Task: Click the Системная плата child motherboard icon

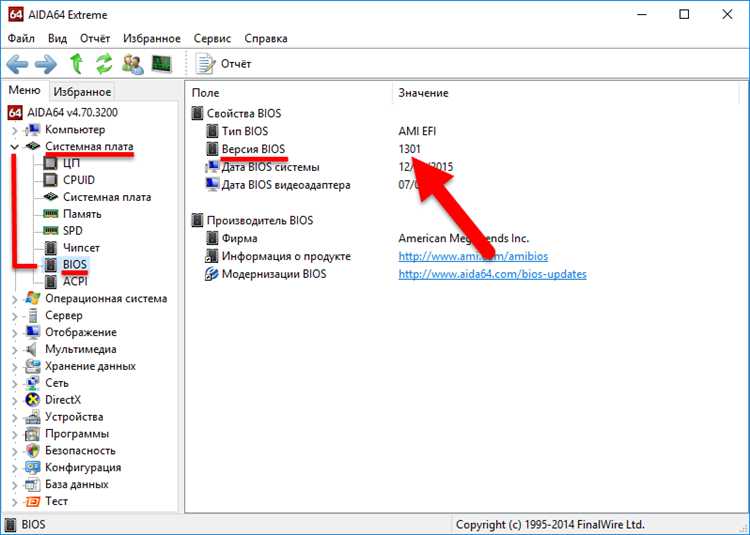Action: (x=50, y=197)
